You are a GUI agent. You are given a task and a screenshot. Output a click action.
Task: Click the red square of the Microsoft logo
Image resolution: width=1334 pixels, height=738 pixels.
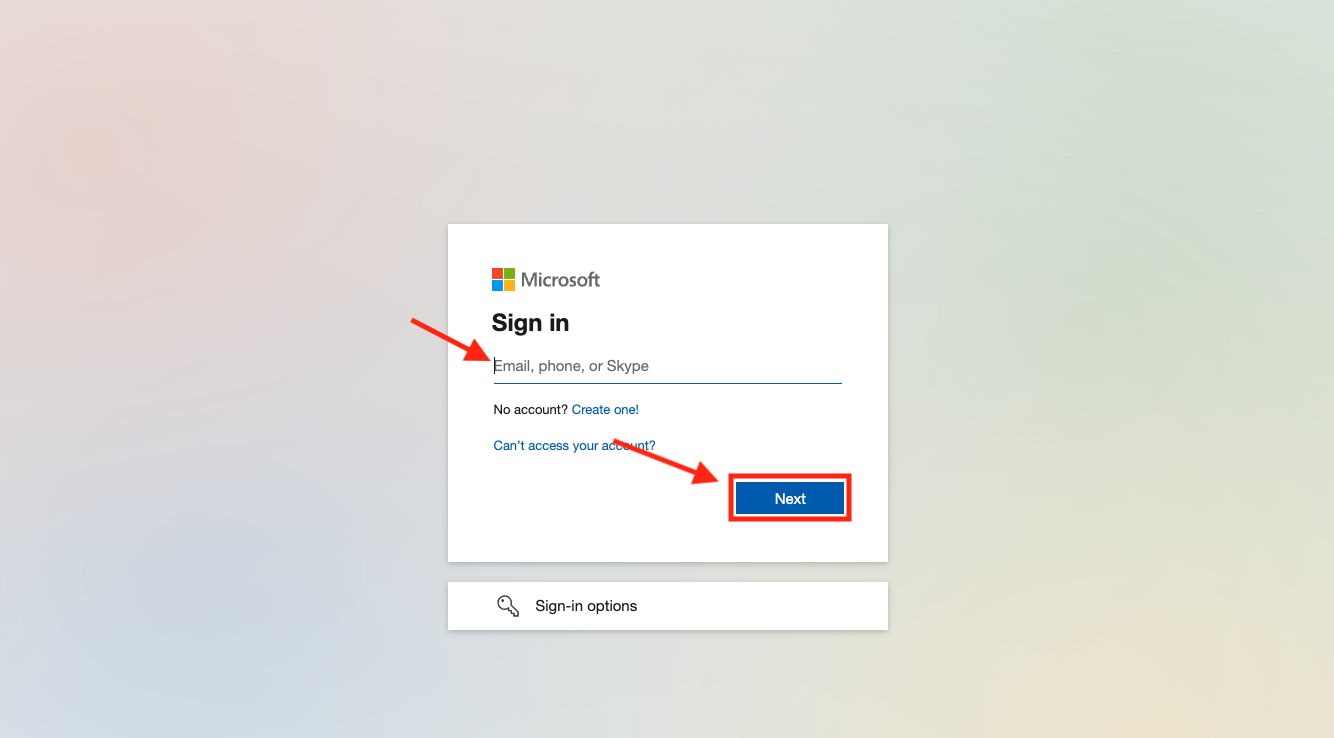point(497,273)
